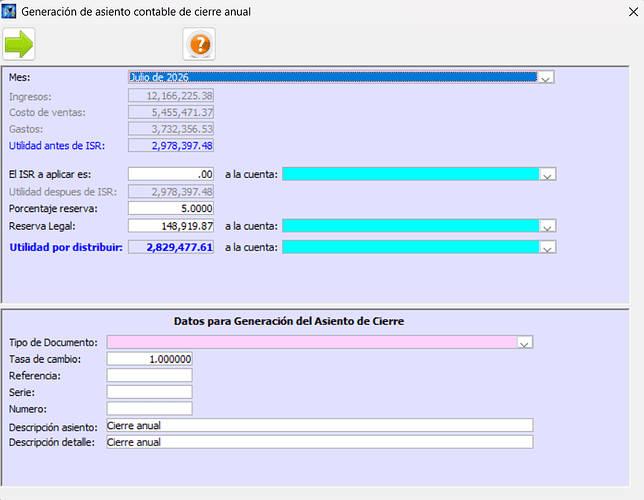644x500 pixels.
Task: Click the Reserva Legal amount field
Action: coord(171,226)
